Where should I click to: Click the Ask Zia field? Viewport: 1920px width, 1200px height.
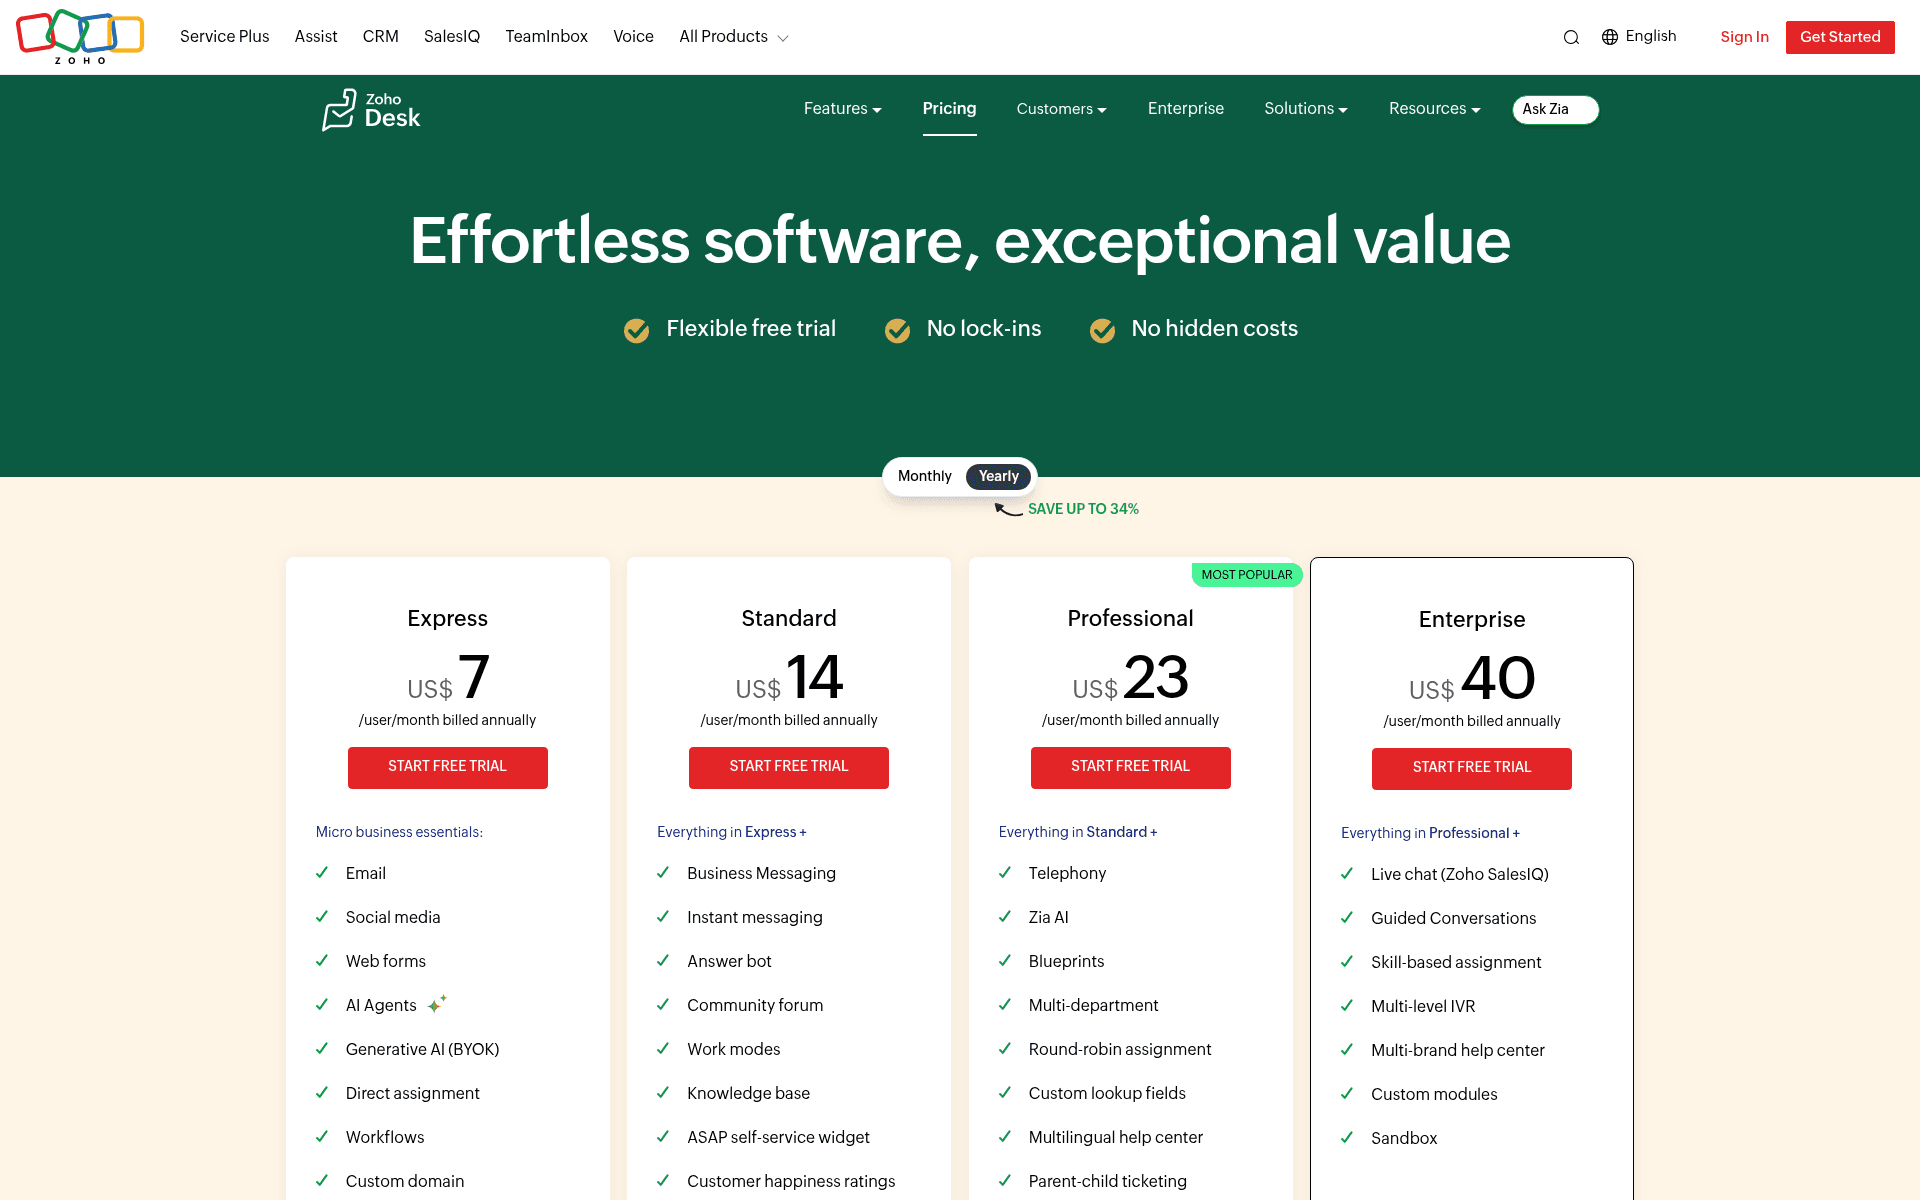[x=1555, y=109]
